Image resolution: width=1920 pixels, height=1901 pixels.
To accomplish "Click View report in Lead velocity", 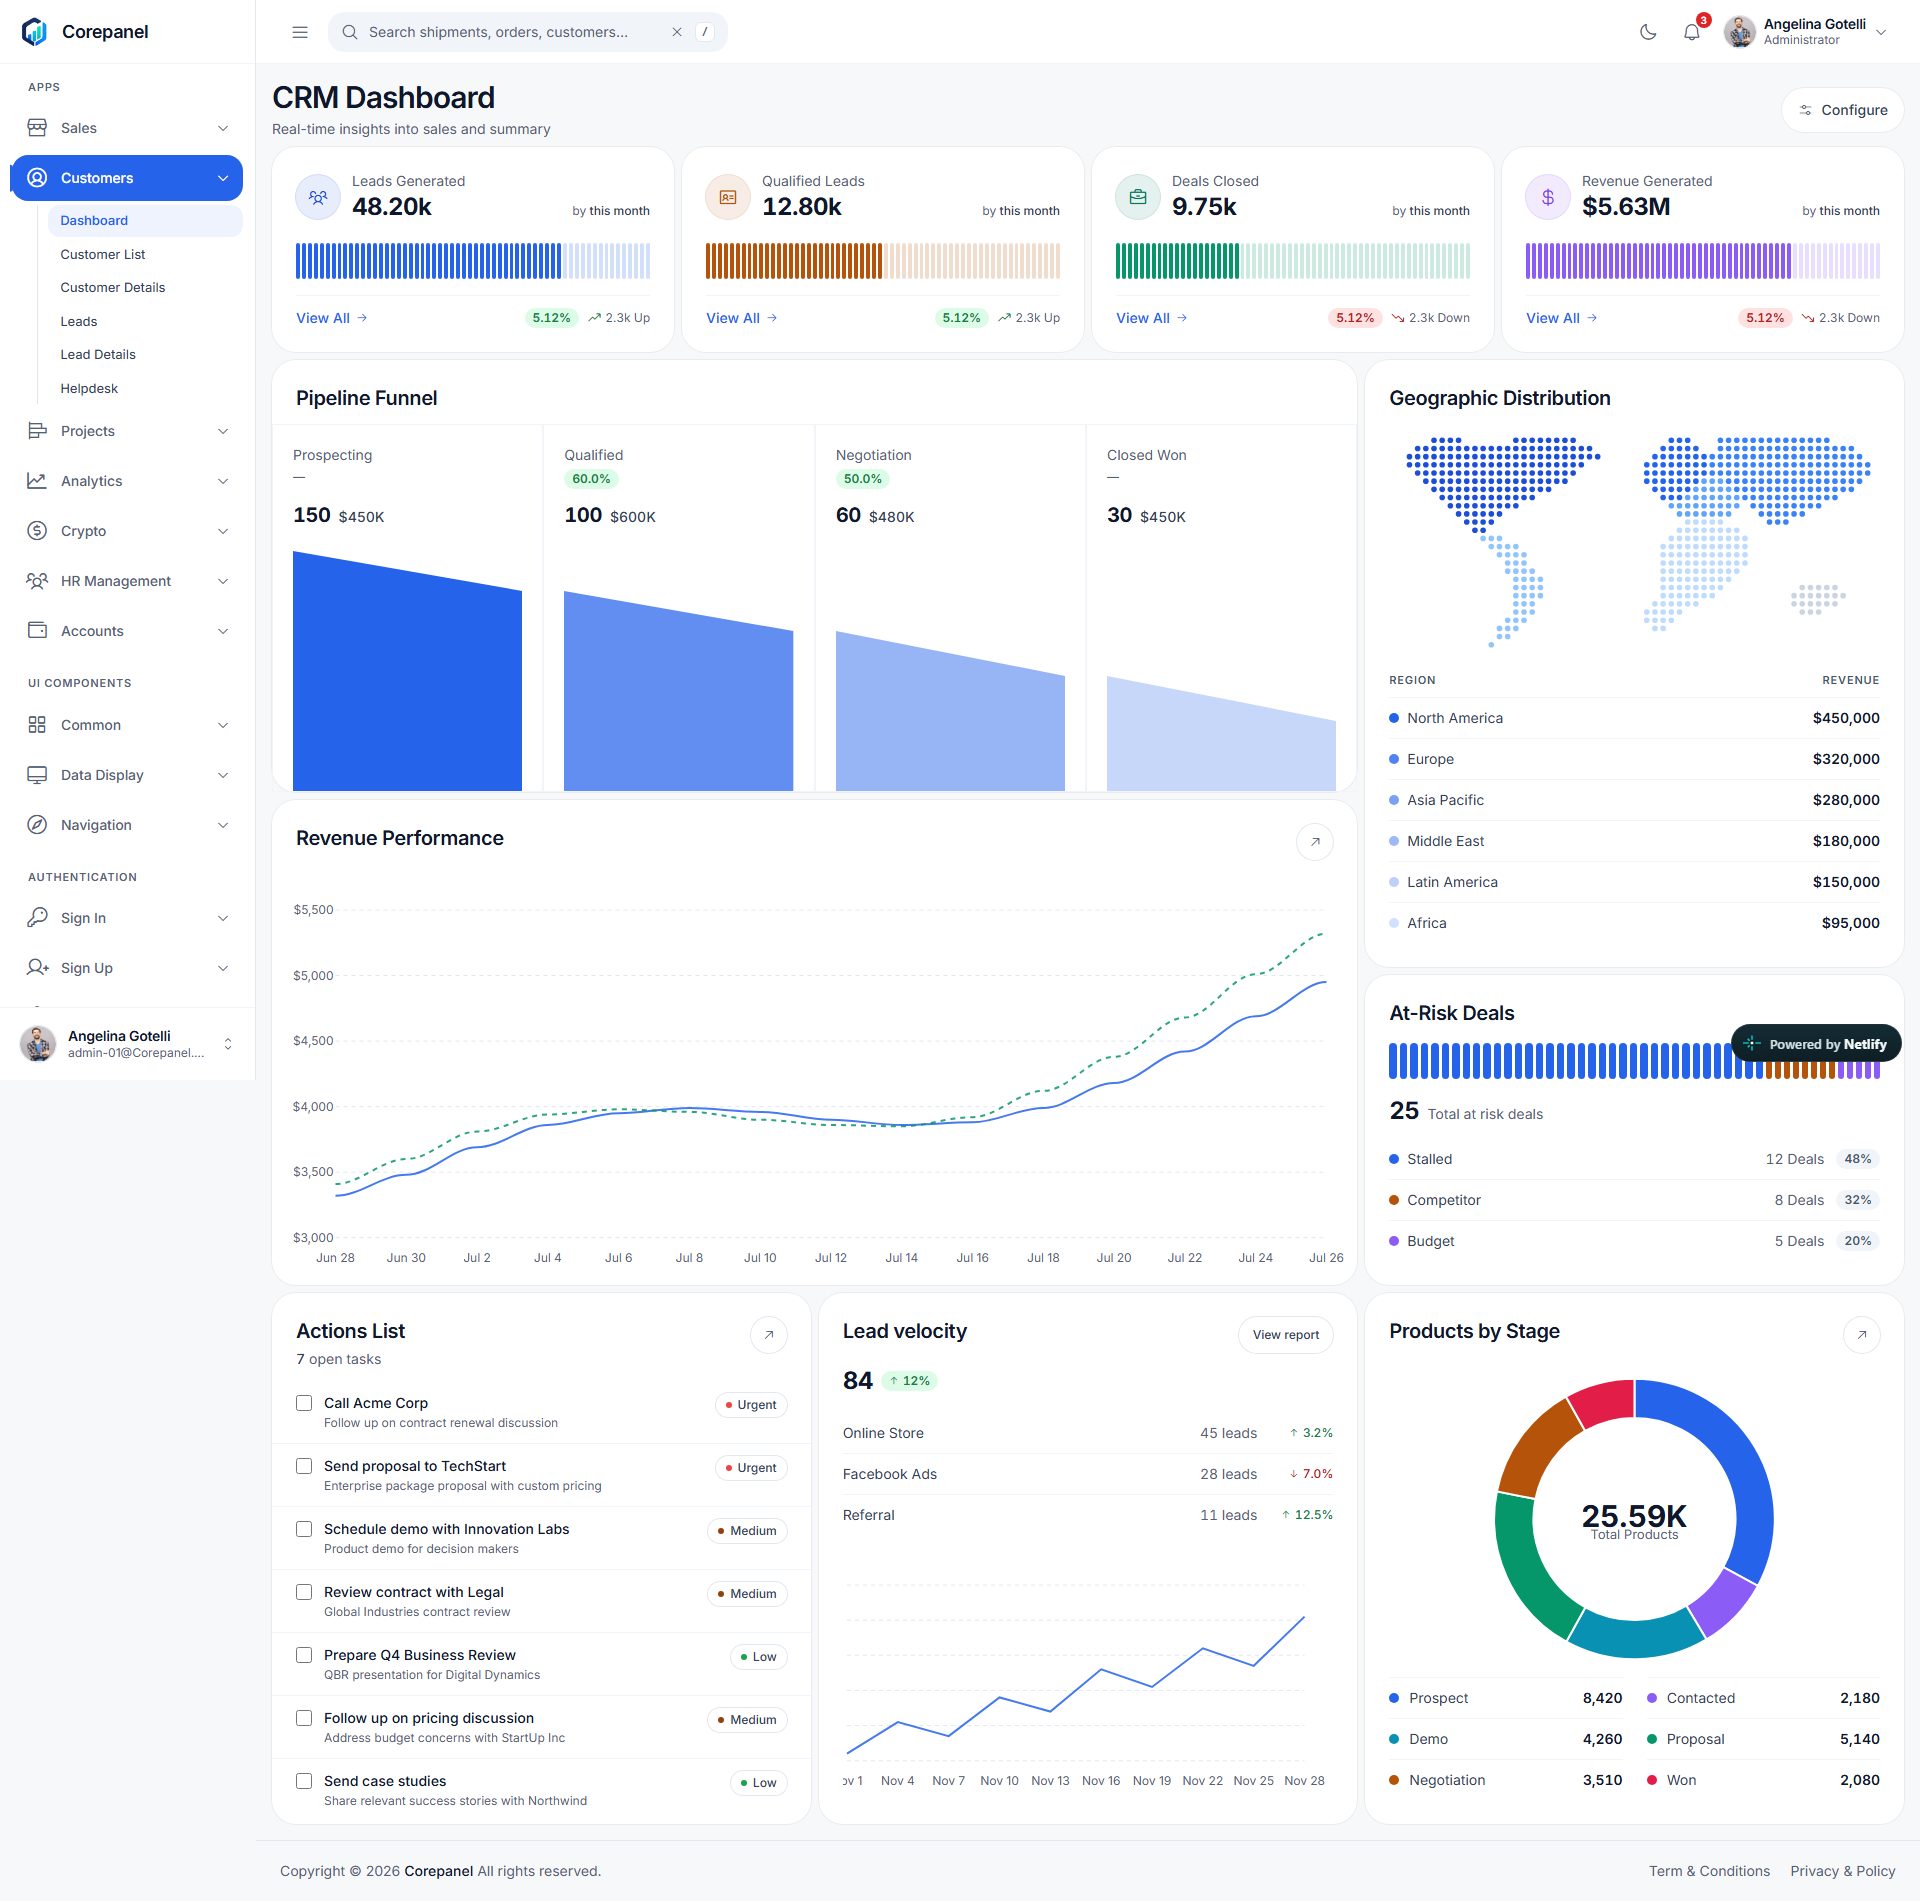I will point(1286,1335).
